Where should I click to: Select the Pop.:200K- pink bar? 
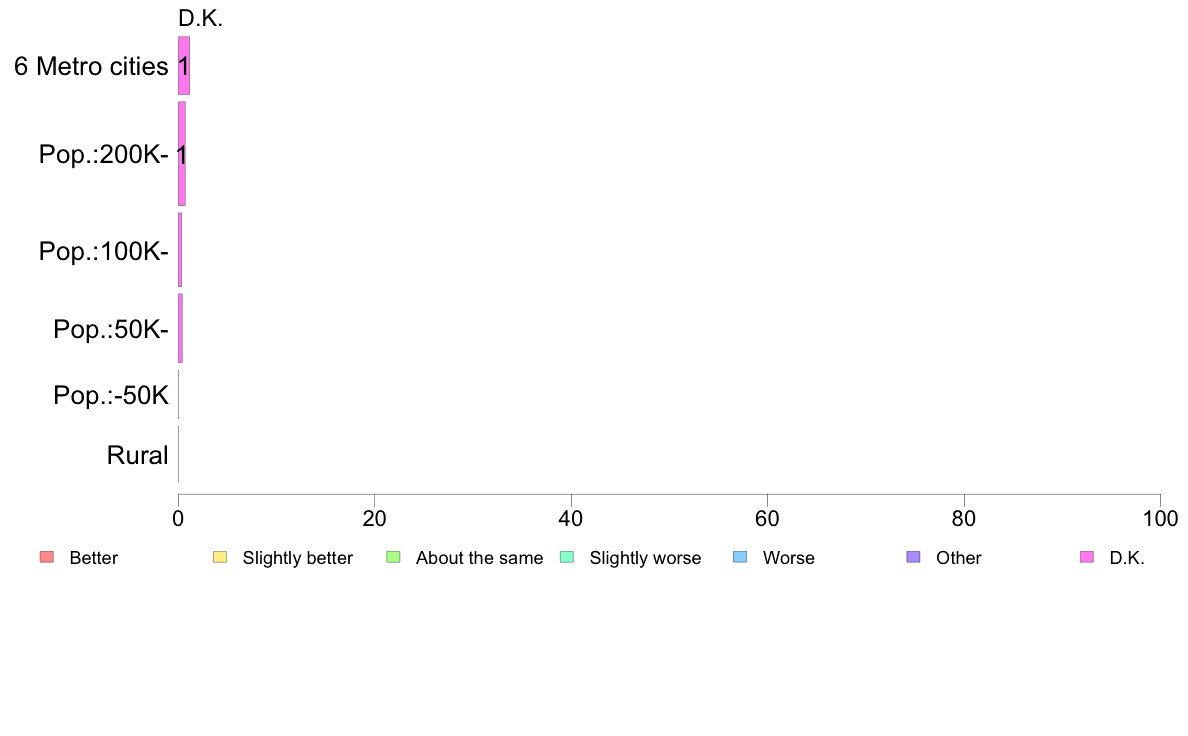[182, 154]
